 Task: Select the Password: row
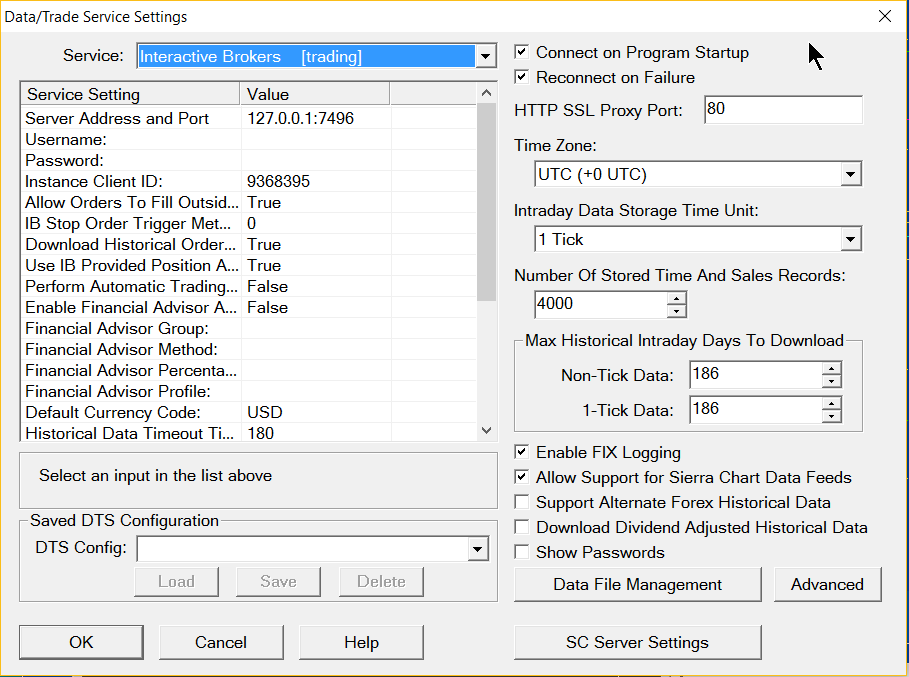pyautogui.click(x=249, y=160)
